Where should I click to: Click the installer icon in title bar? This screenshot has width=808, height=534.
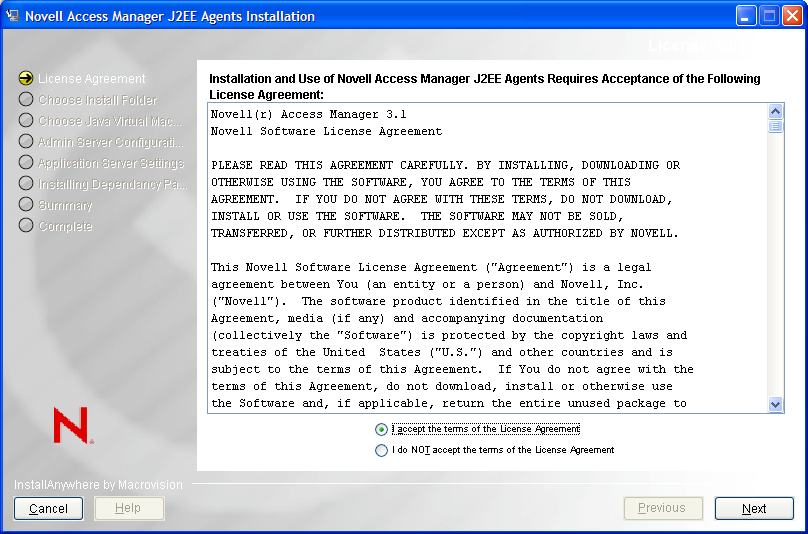click(x=12, y=15)
